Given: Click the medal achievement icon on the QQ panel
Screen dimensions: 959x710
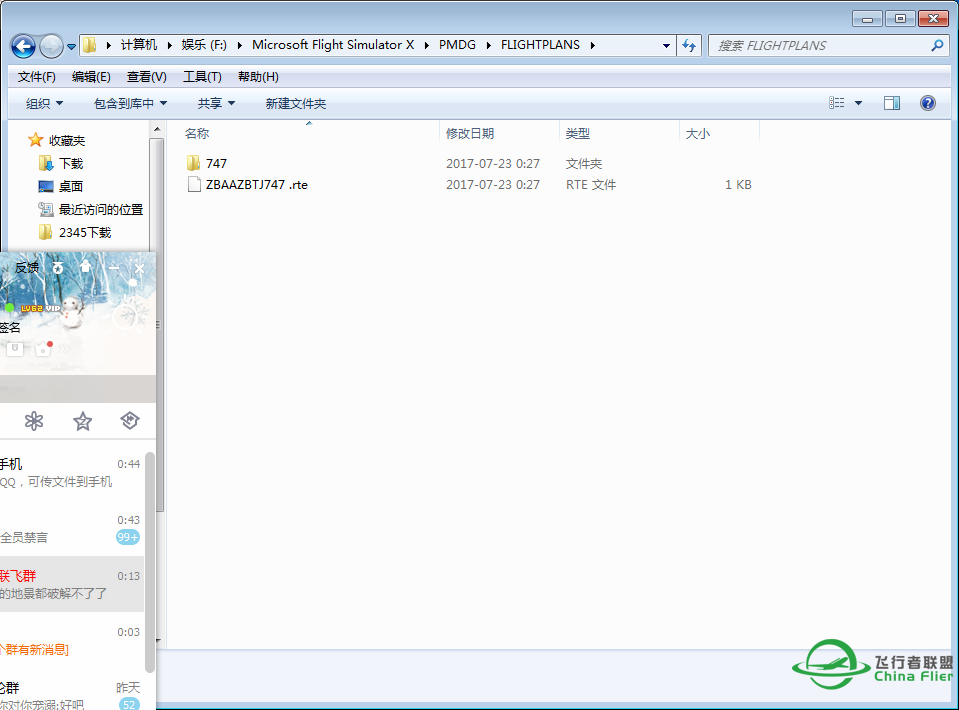Looking at the screenshot, I should point(57,268).
